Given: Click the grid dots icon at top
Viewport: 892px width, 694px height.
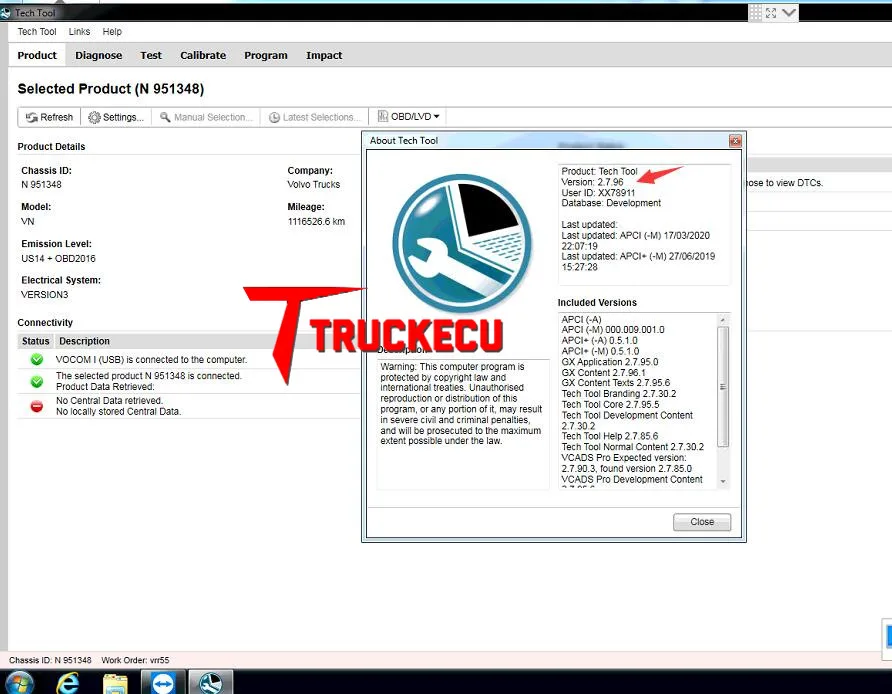Looking at the screenshot, I should tap(755, 13).
